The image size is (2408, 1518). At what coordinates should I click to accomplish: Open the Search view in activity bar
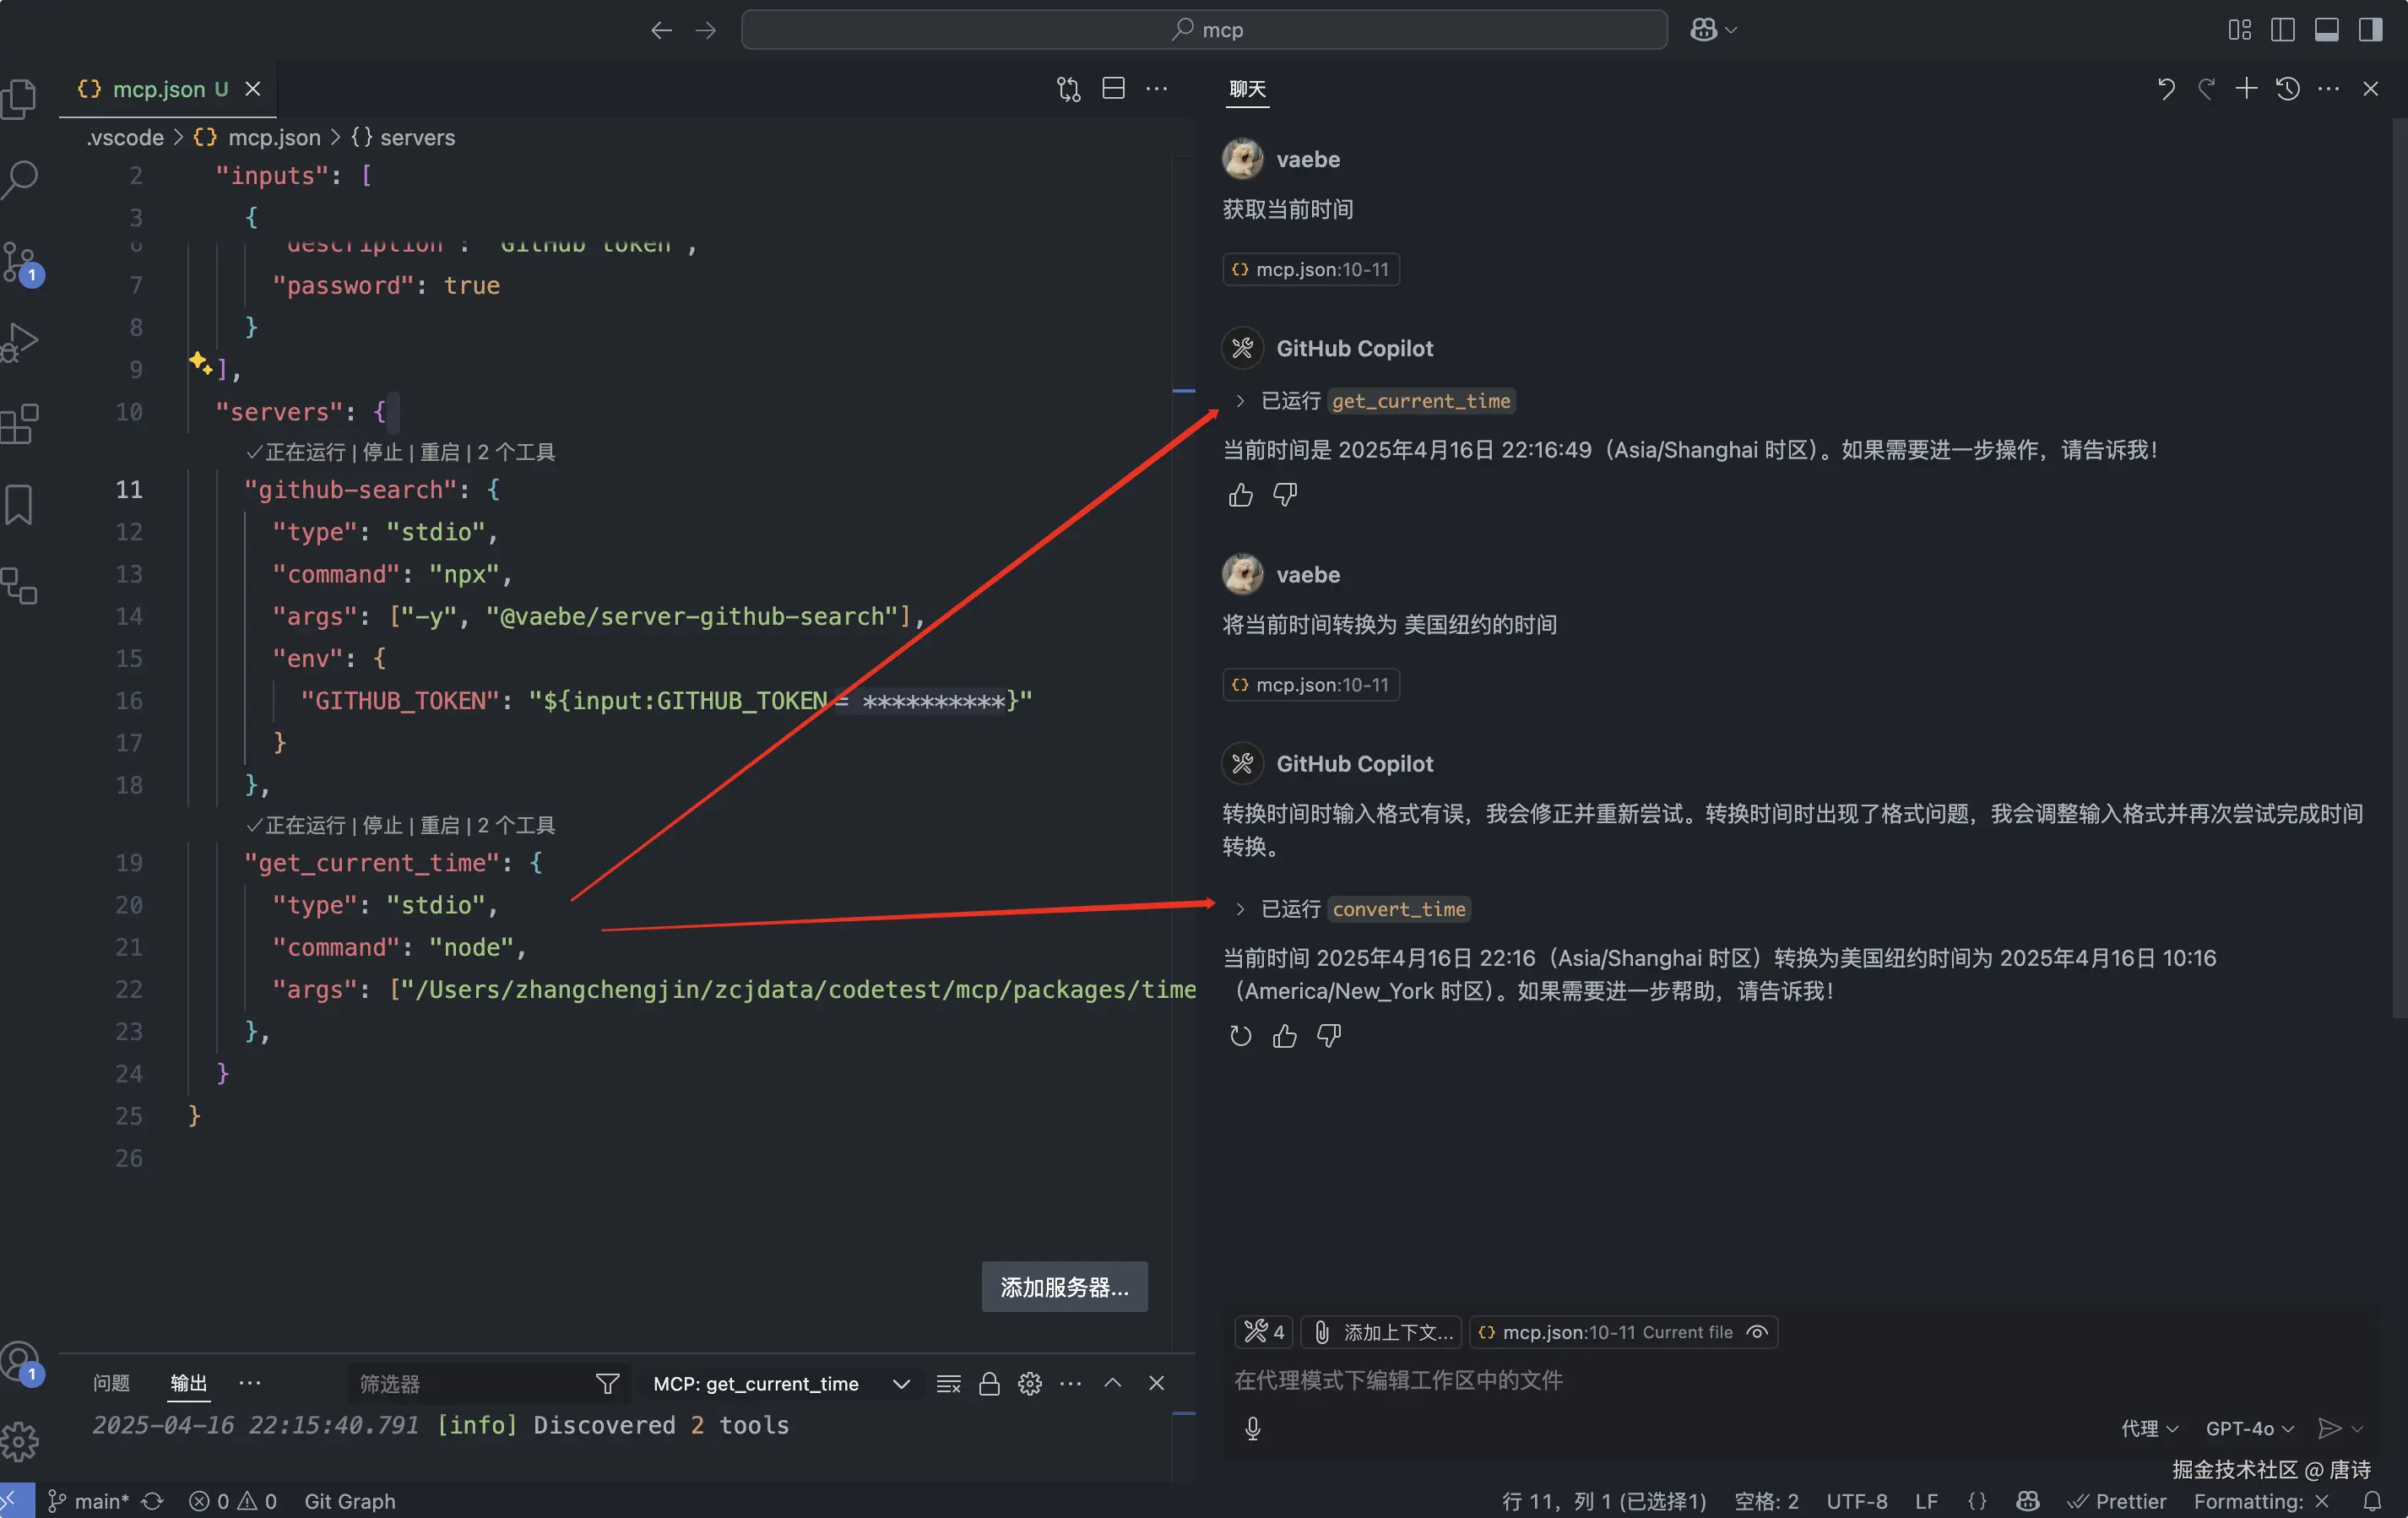coord(20,180)
